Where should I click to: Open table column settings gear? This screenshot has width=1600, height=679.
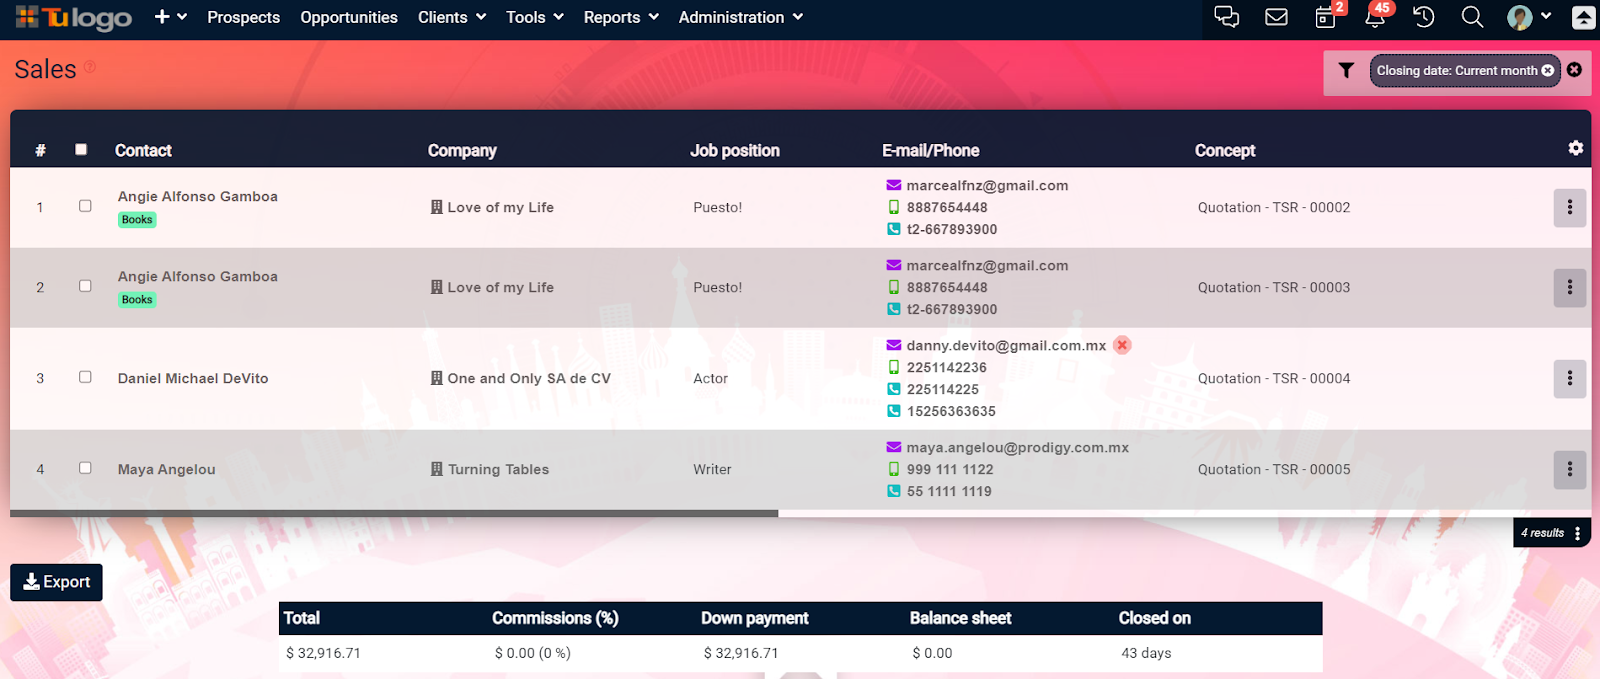tap(1576, 148)
